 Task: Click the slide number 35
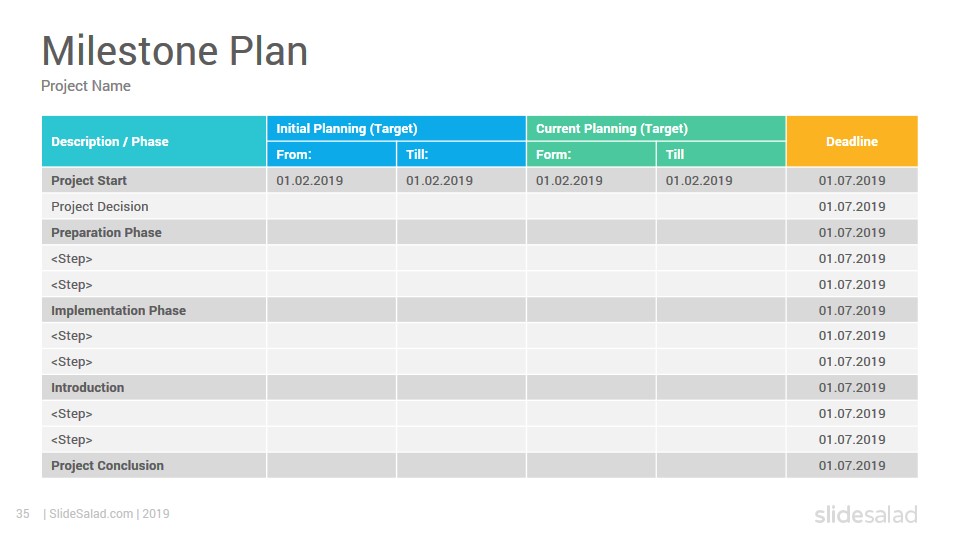coord(23,514)
